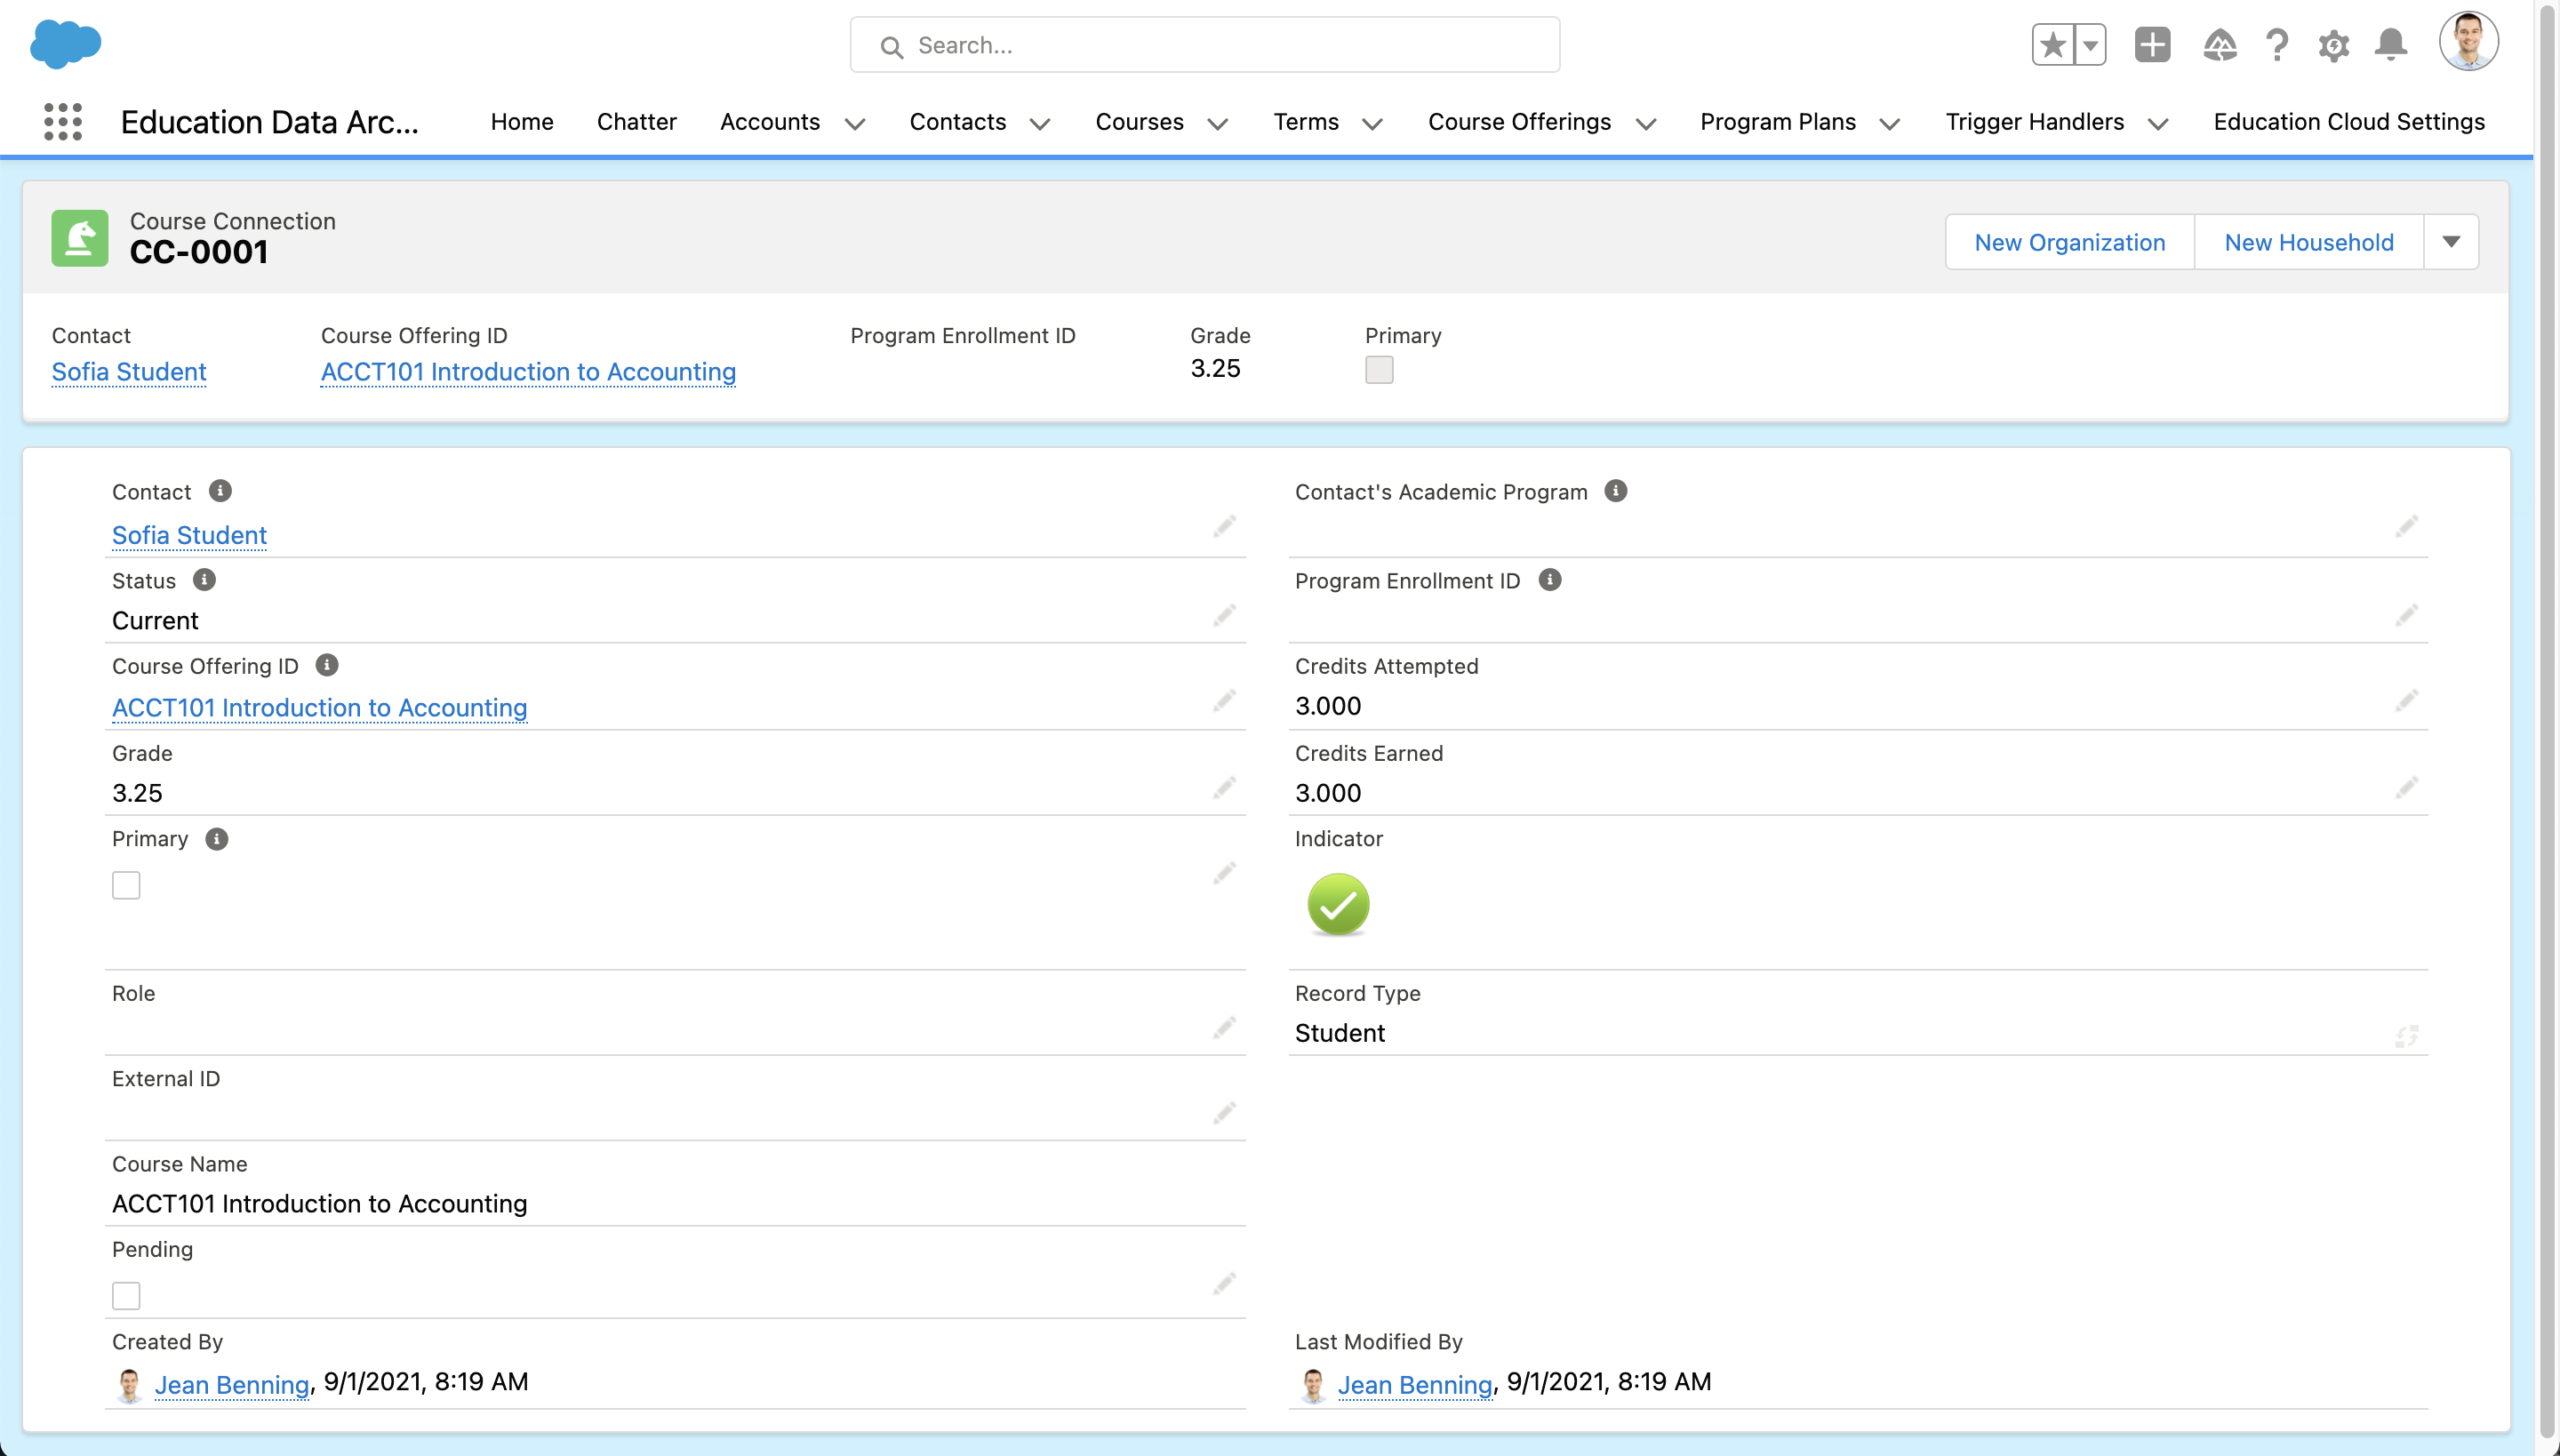Go to the Home tab

point(522,122)
